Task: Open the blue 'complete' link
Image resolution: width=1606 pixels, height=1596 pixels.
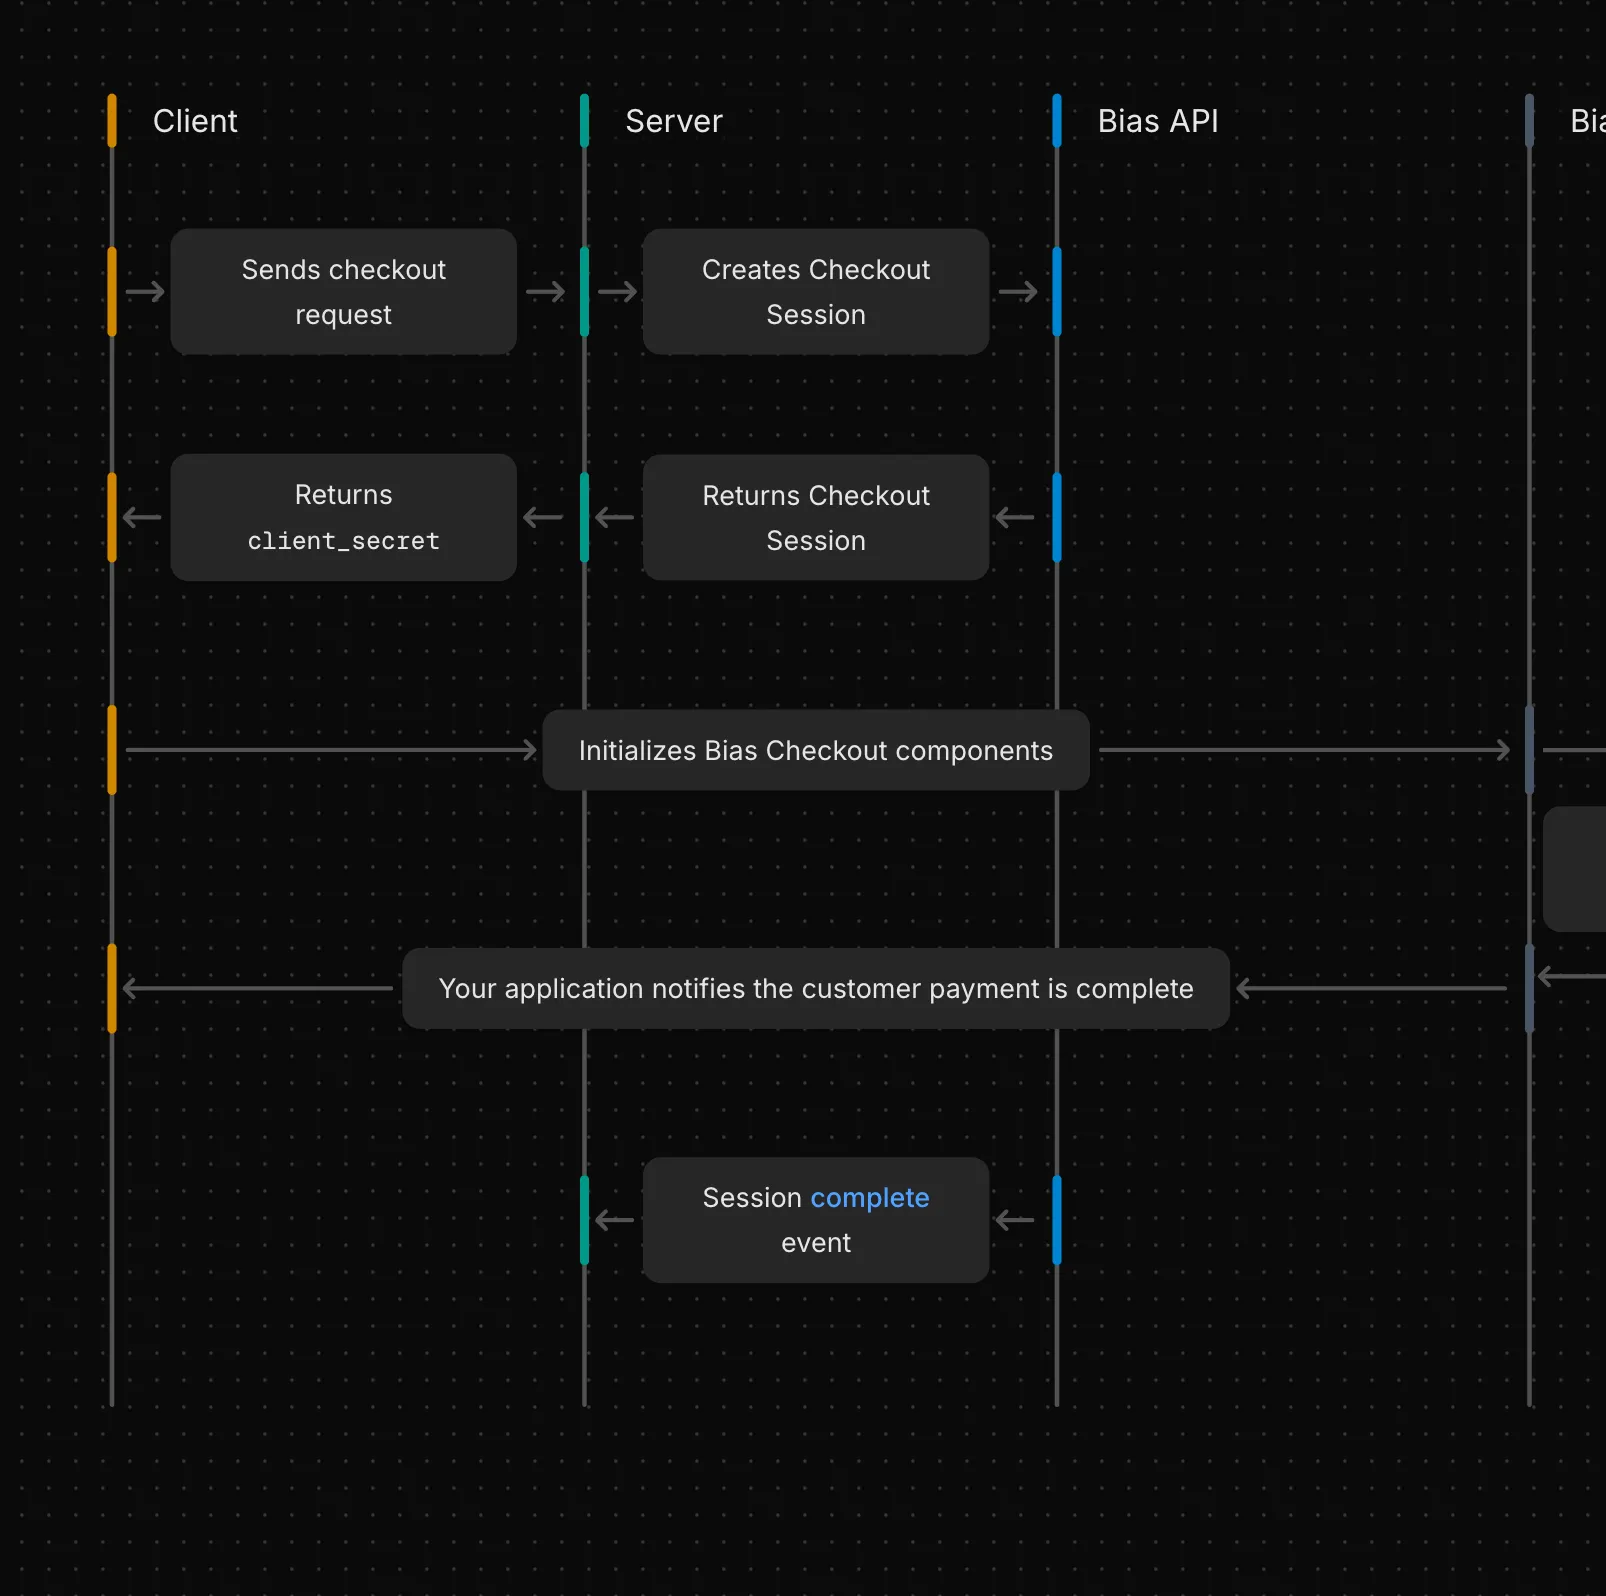Action: pyautogui.click(x=870, y=1198)
